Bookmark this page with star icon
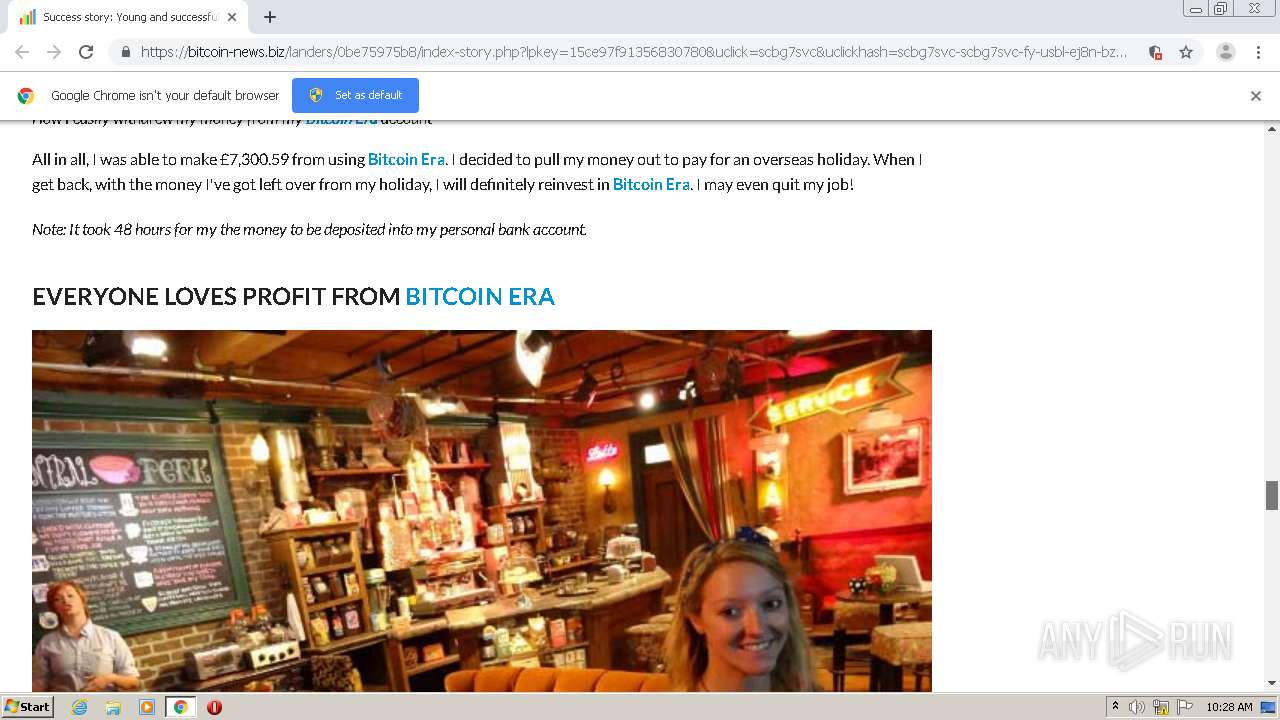 (x=1186, y=52)
